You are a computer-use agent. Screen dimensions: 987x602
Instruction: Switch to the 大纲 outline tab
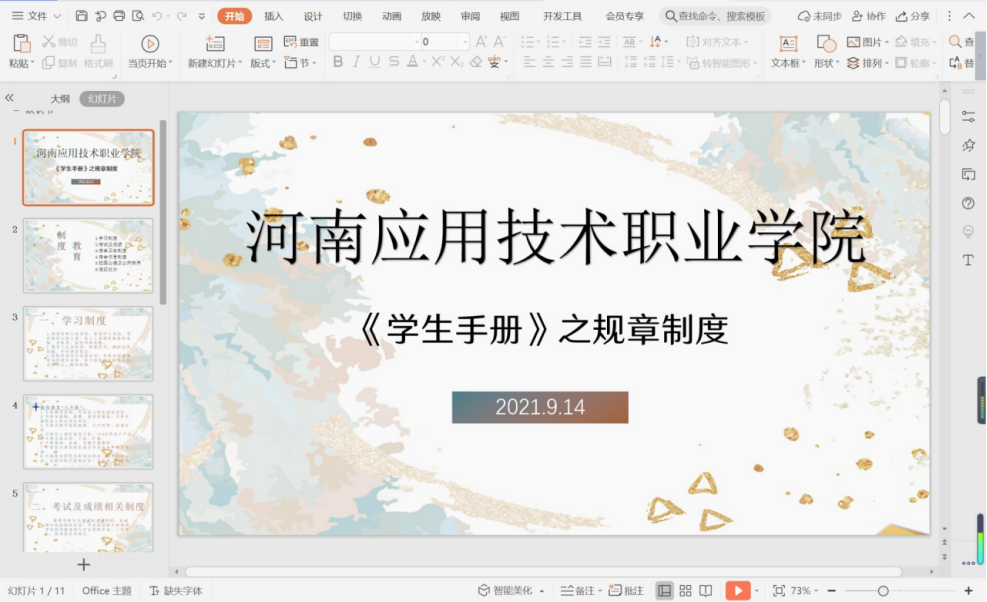coord(60,99)
